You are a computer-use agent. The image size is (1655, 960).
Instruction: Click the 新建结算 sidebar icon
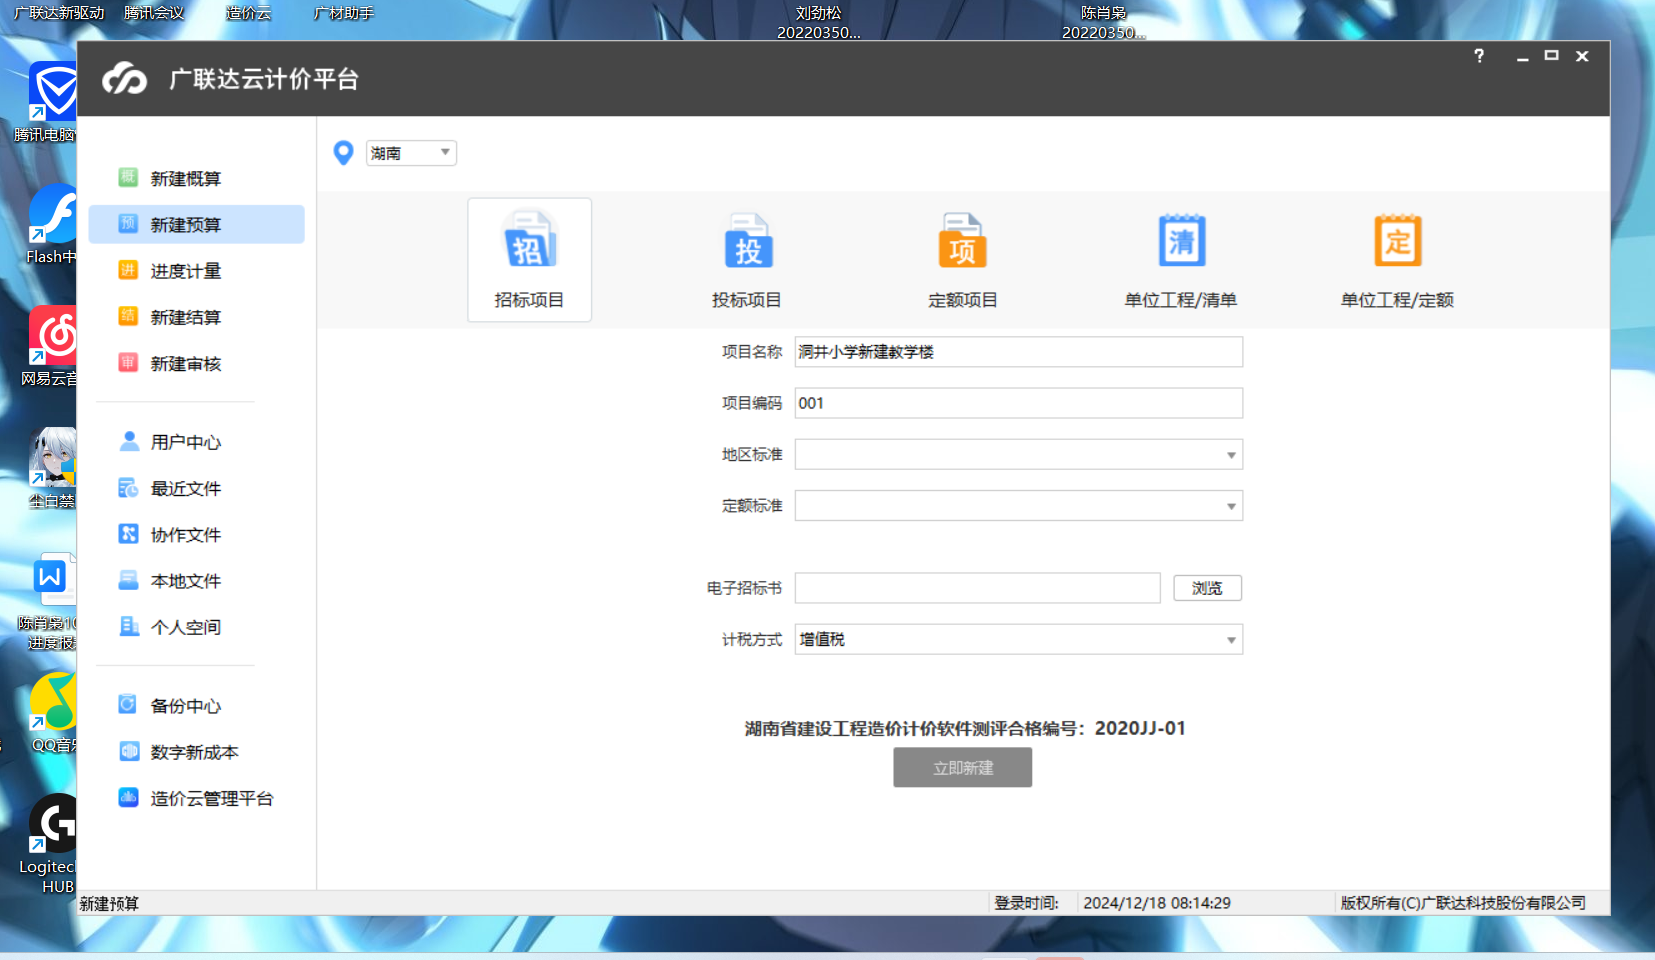128,316
